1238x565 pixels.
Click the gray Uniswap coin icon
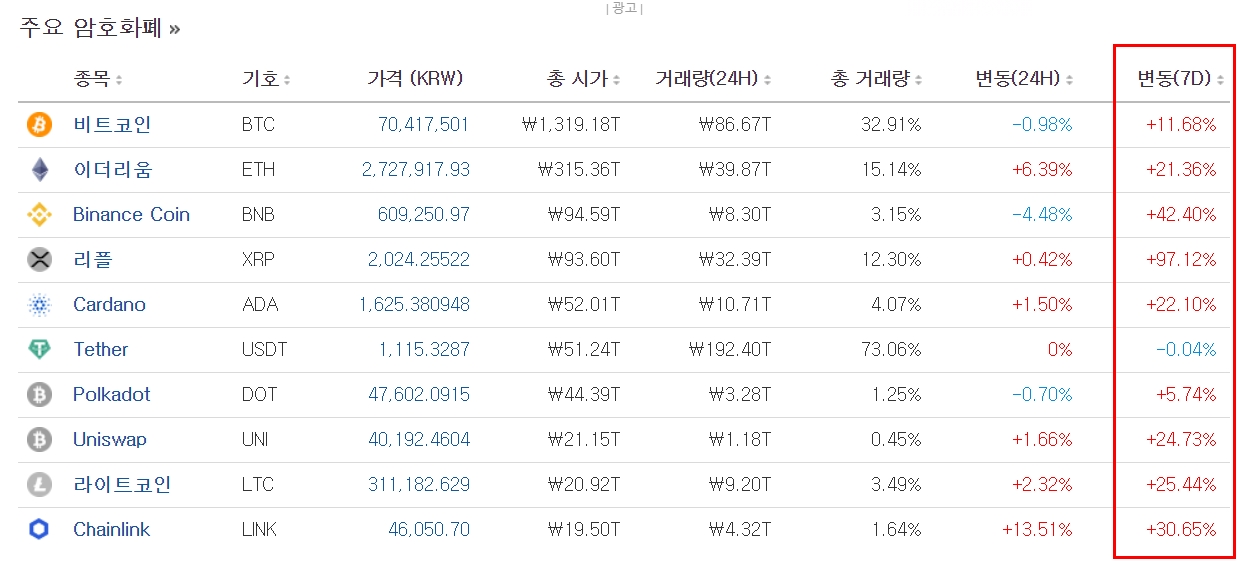39,440
